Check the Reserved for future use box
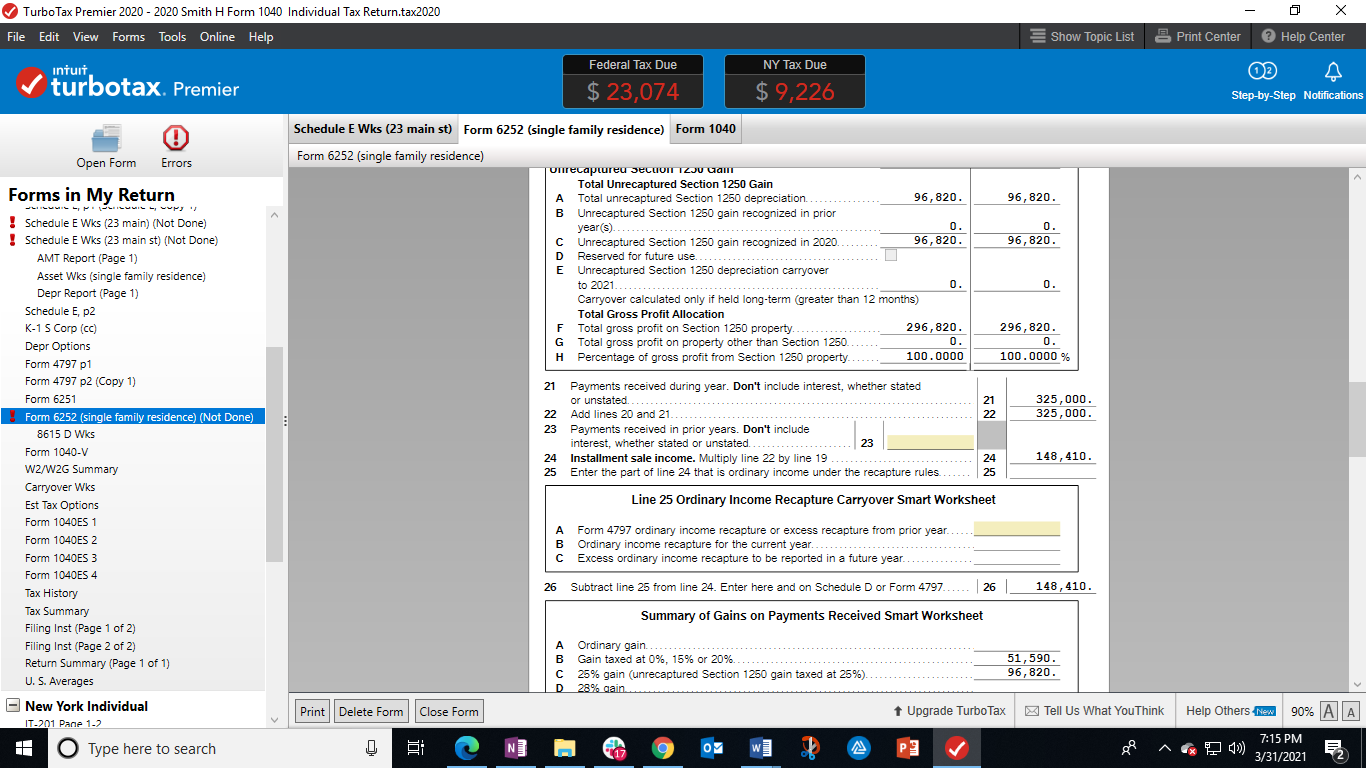 click(891, 256)
